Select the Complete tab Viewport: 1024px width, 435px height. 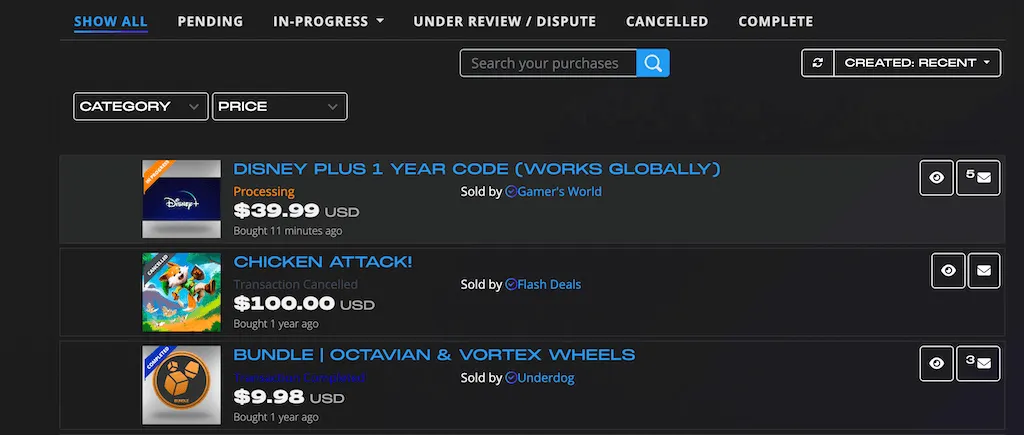tap(775, 21)
